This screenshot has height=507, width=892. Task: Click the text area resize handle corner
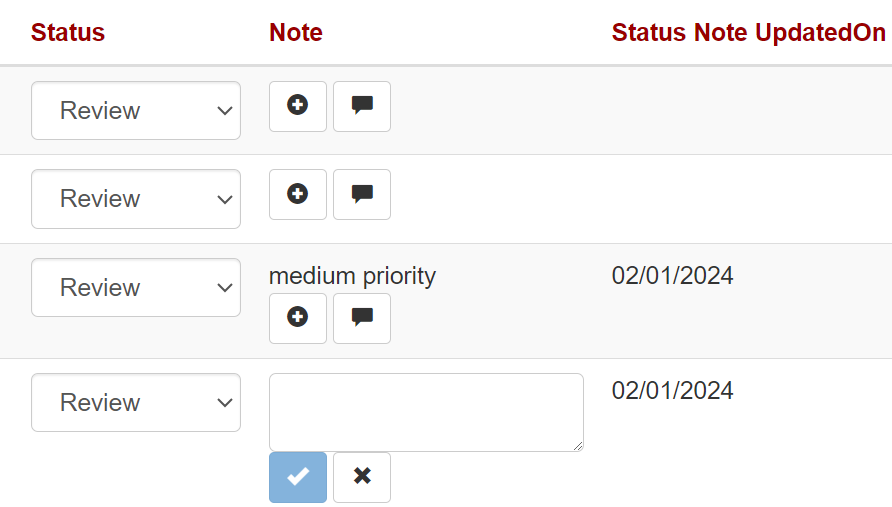578,446
